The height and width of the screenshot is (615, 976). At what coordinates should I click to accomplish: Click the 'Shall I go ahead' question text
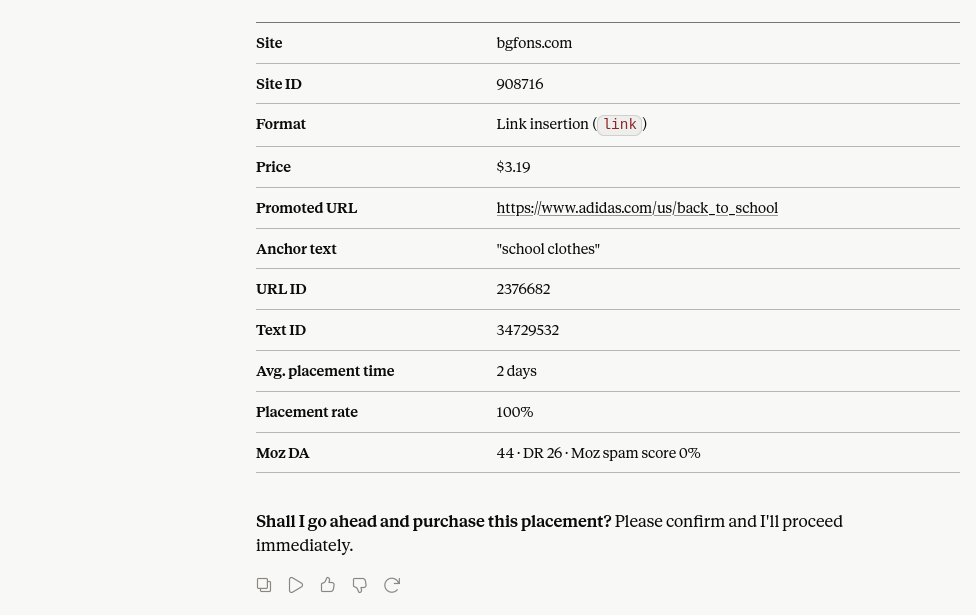[434, 522]
